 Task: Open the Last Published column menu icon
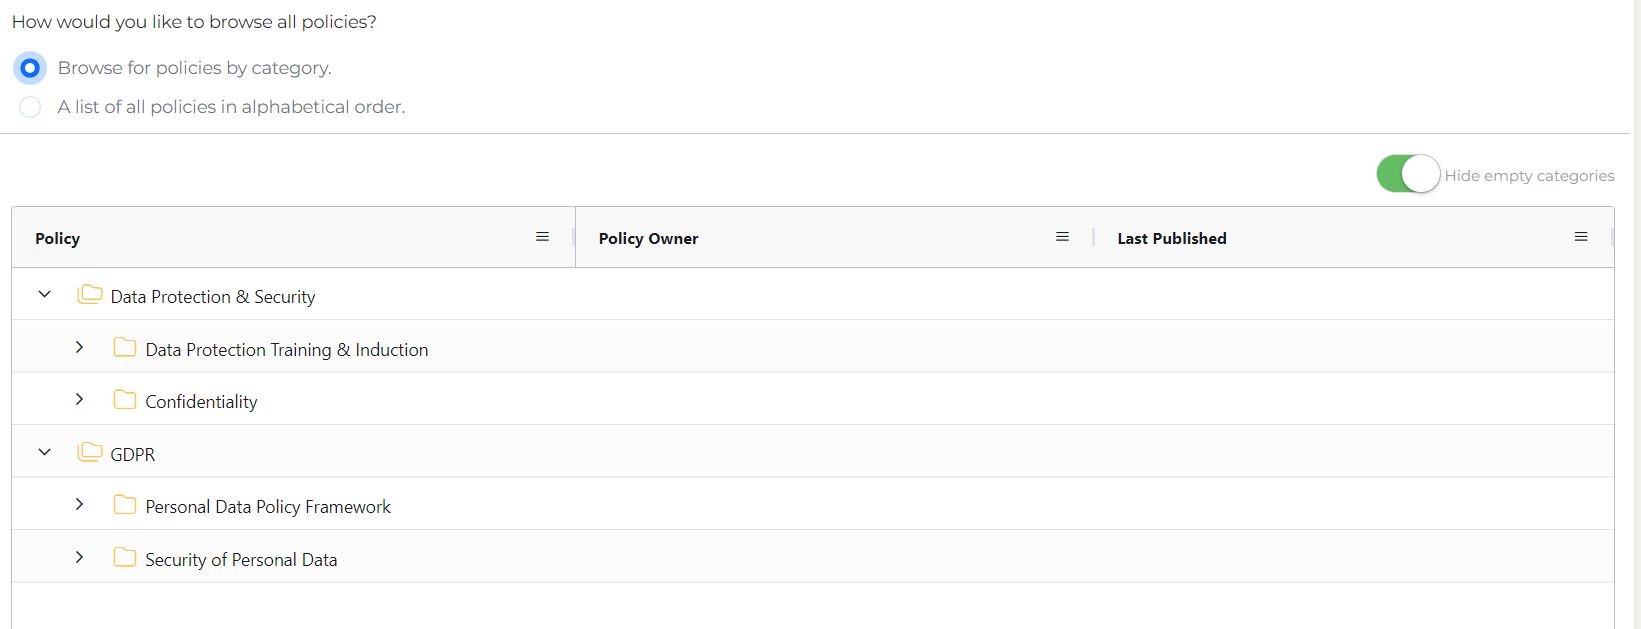click(x=1581, y=237)
